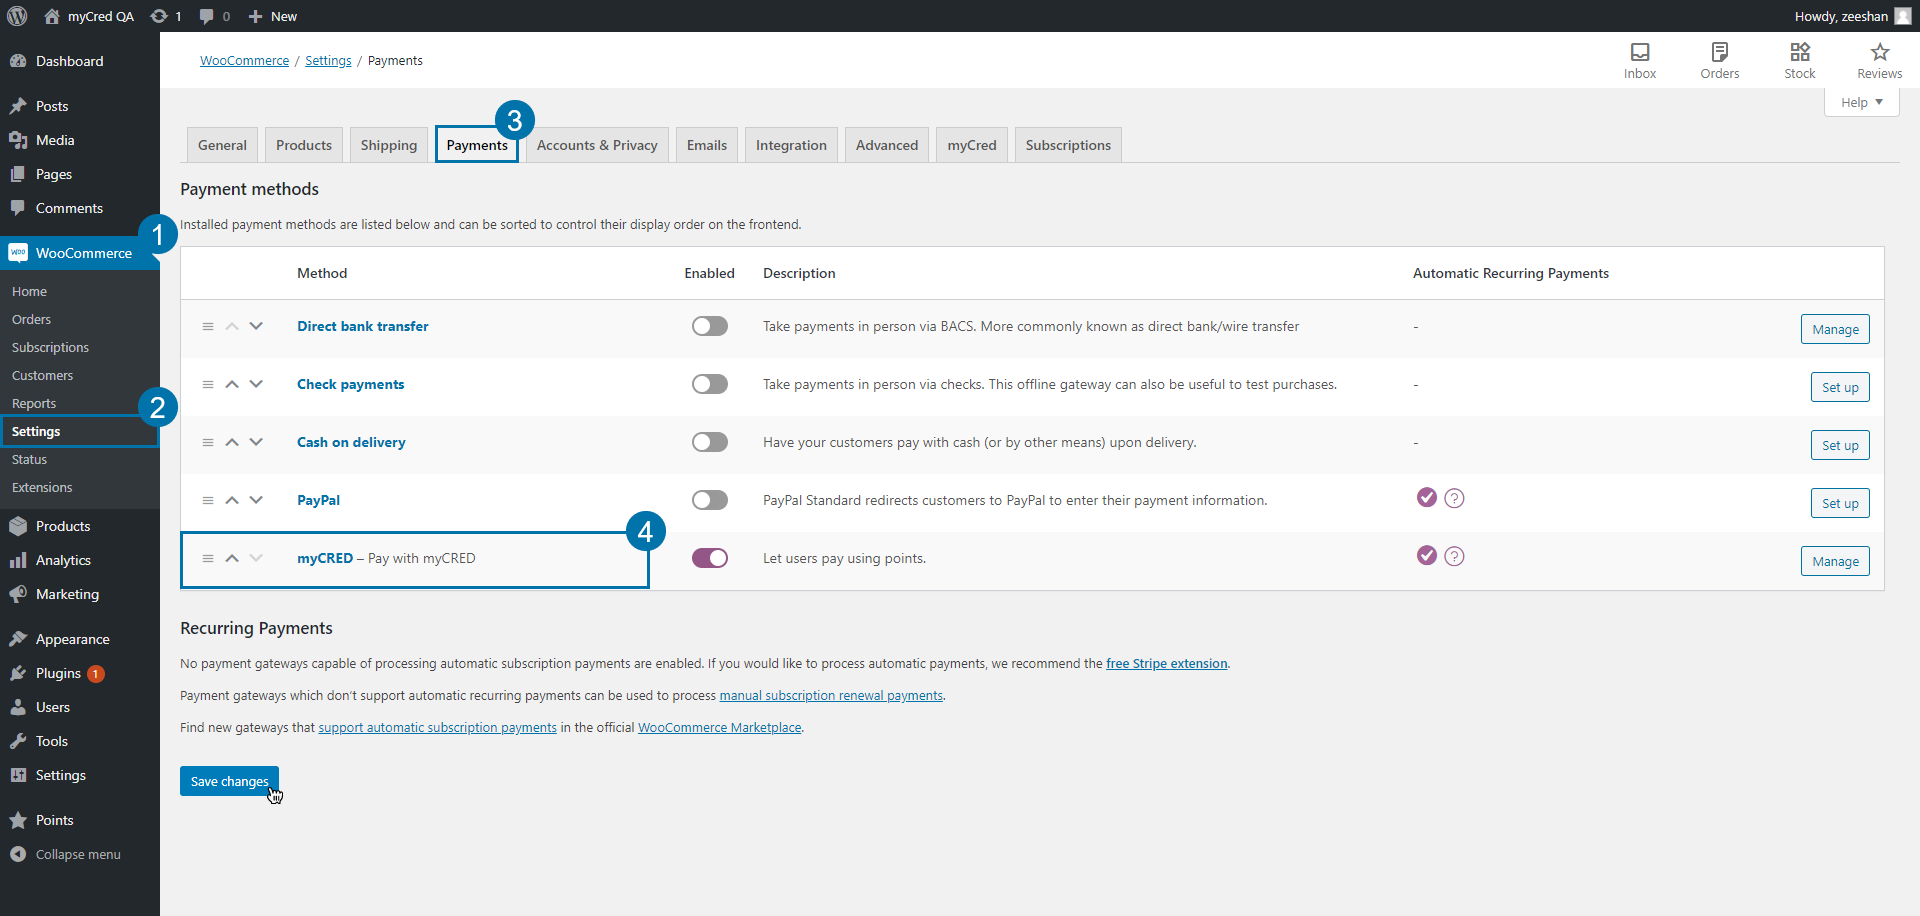1920x916 pixels.
Task: Open the WooCommerce Marketplace link
Action: [x=720, y=727]
